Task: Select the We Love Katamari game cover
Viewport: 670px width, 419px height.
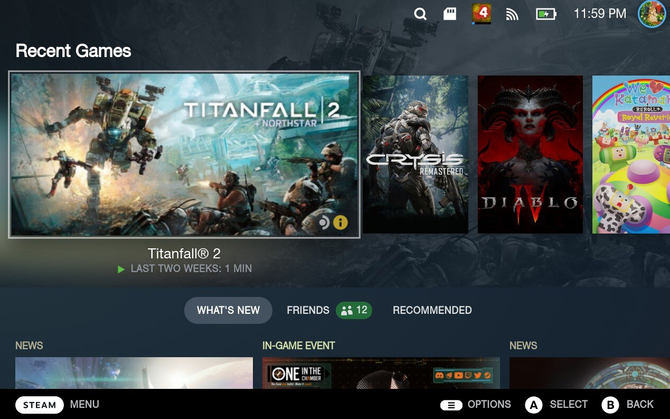Action: point(631,155)
